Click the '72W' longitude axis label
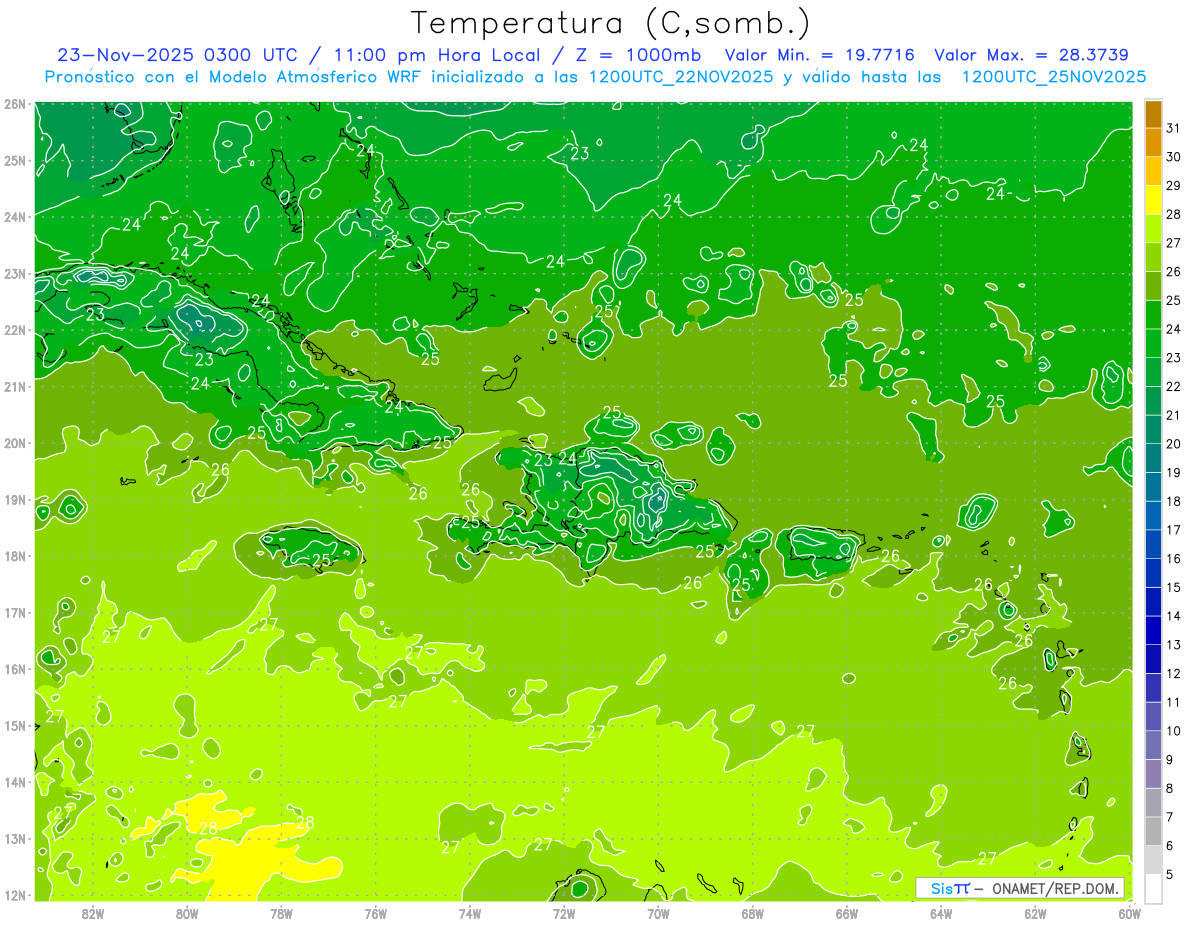1200x927 pixels. pos(564,913)
